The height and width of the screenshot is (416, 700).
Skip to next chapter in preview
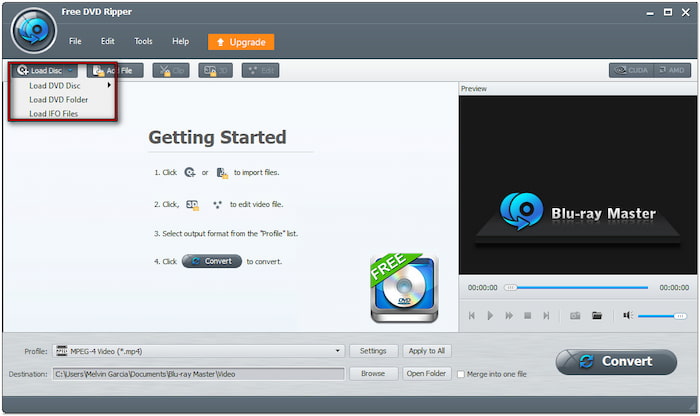click(546, 316)
